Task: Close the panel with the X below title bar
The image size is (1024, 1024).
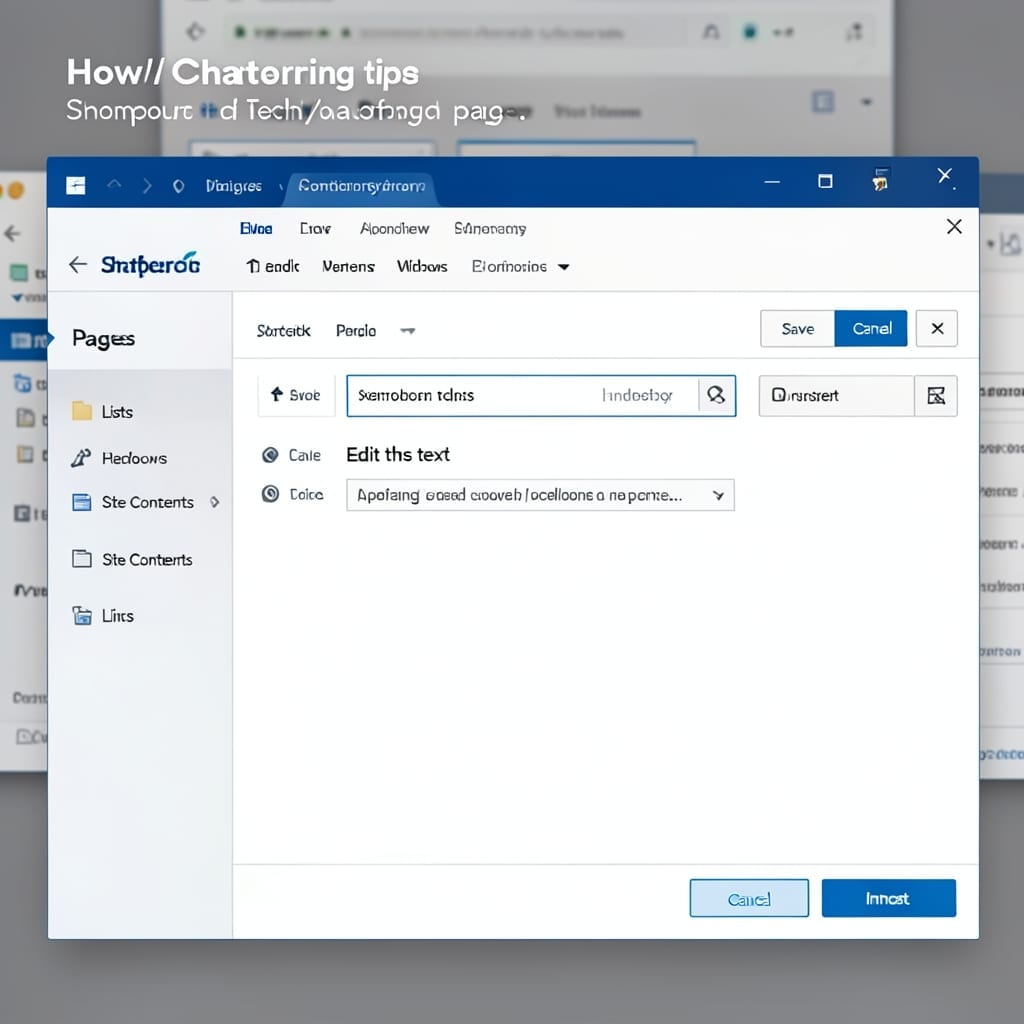Action: [x=954, y=227]
